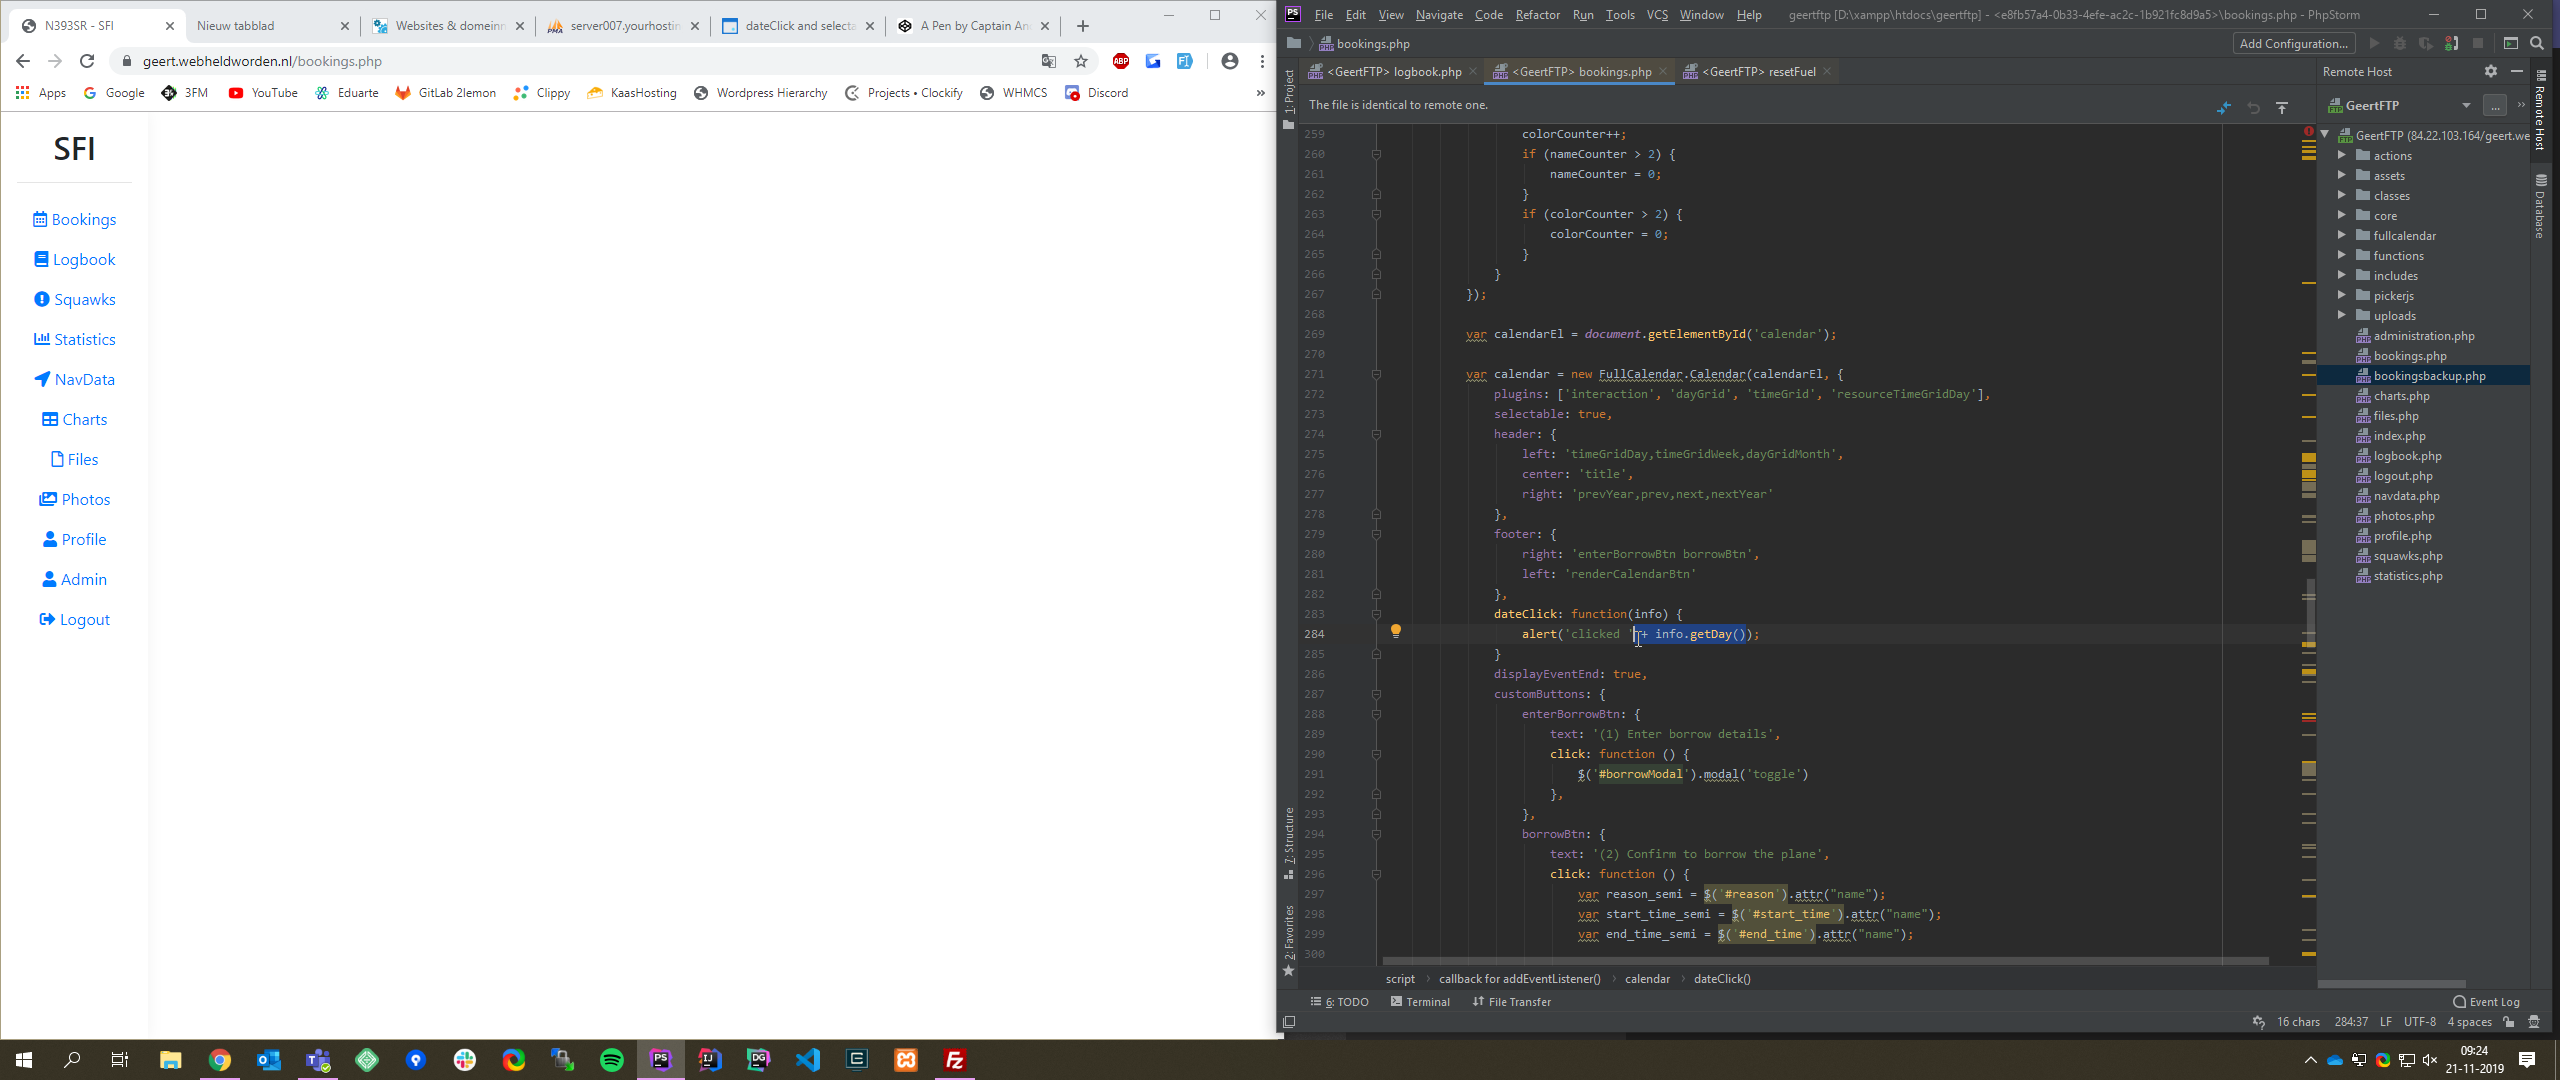Open FileZilla from the taskbar
2560x1080 pixels.
click(x=954, y=1059)
